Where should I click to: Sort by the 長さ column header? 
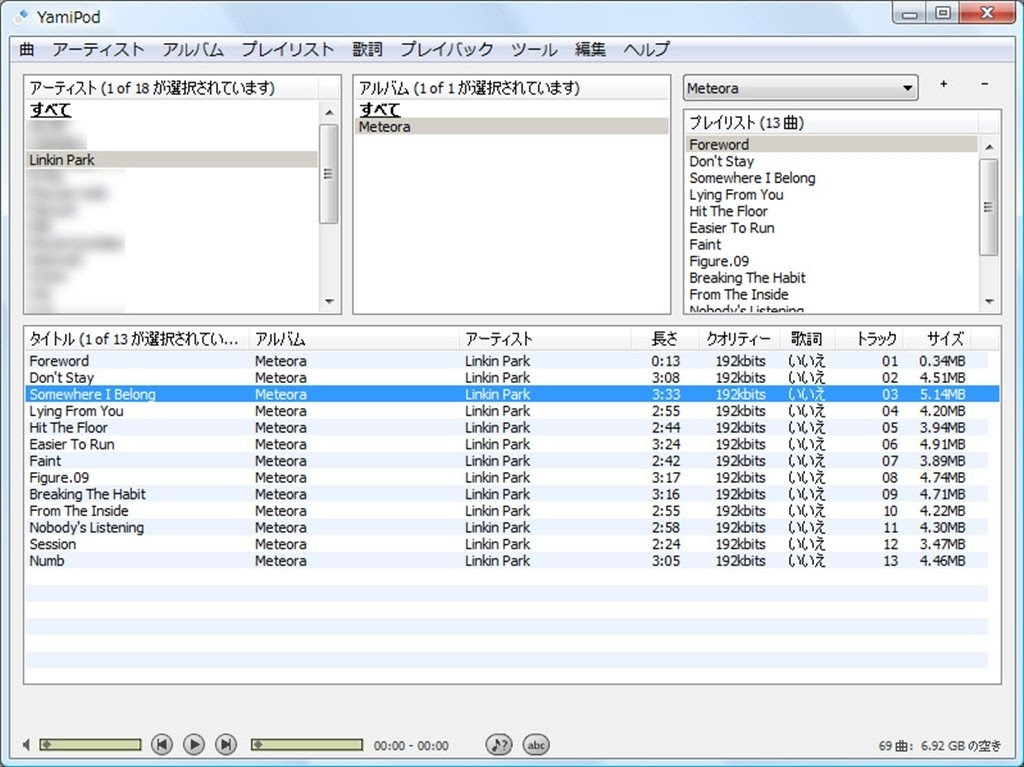pyautogui.click(x=665, y=338)
